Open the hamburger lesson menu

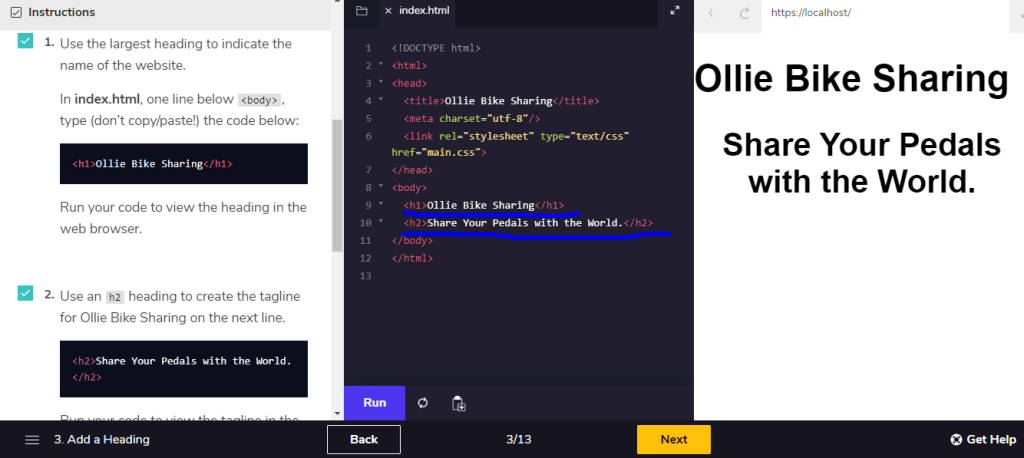point(32,440)
